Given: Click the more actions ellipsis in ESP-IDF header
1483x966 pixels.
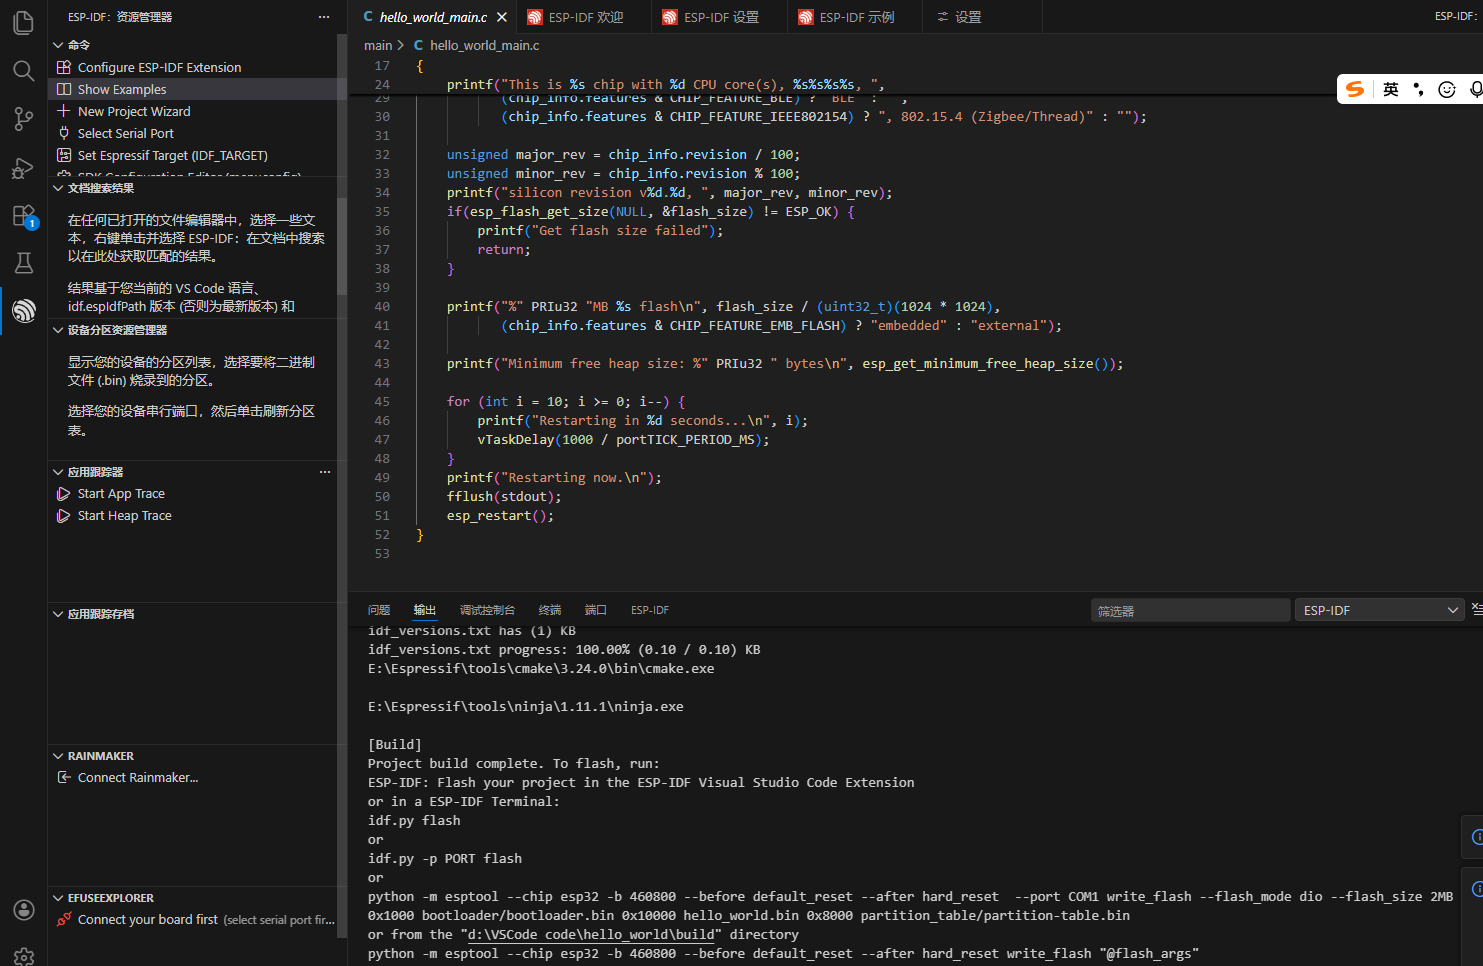Looking at the screenshot, I should (x=324, y=17).
